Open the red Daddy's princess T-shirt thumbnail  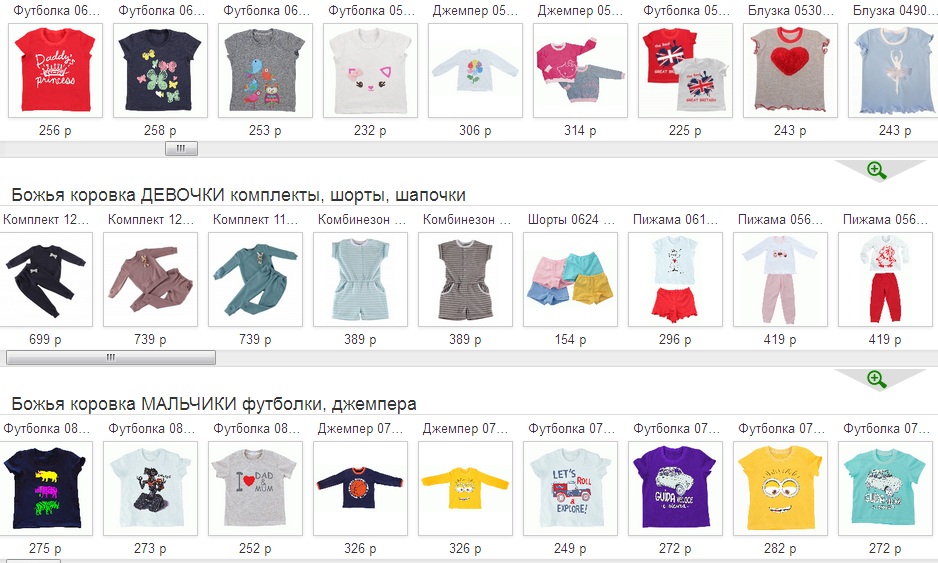coord(55,71)
